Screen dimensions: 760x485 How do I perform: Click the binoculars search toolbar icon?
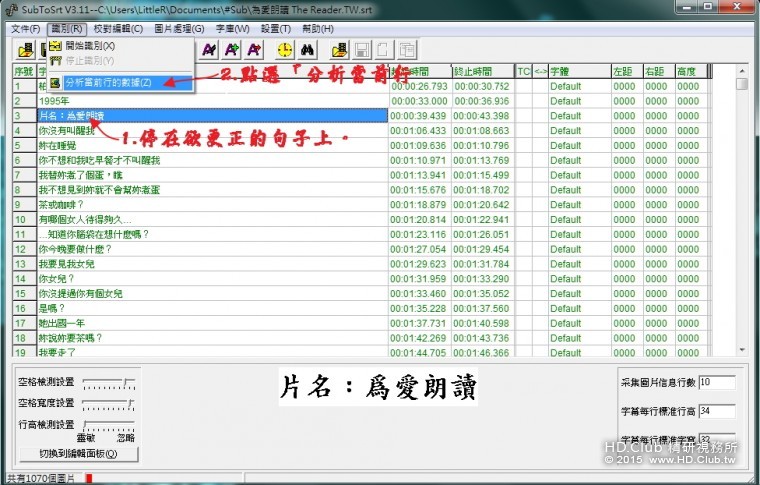pos(308,49)
